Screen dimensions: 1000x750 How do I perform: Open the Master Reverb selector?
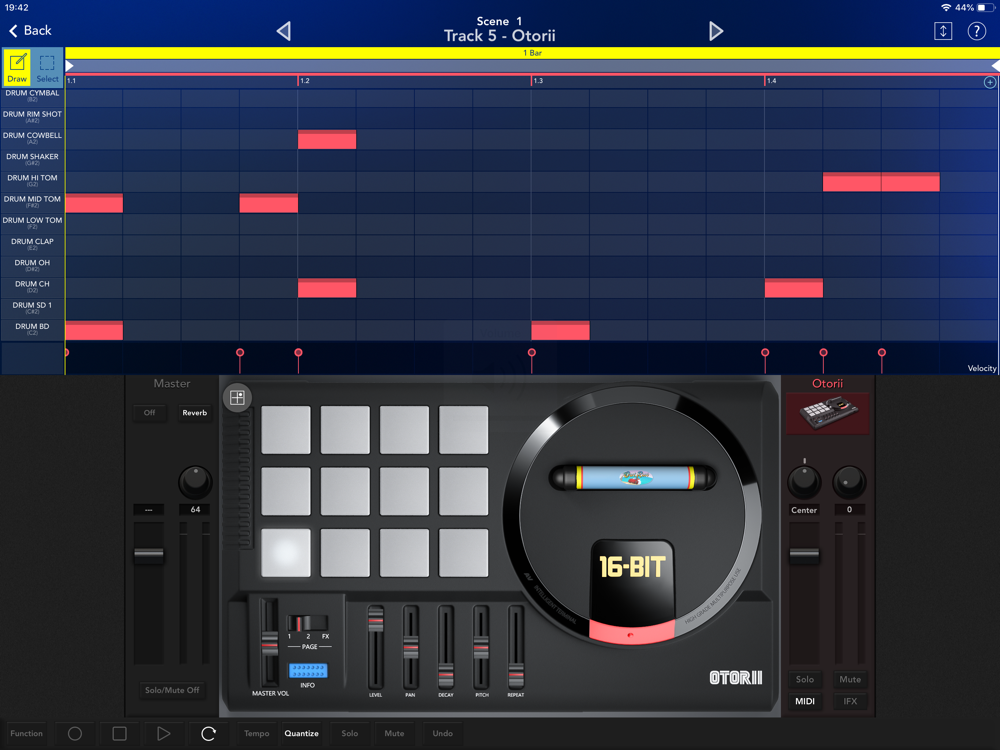[x=195, y=413]
